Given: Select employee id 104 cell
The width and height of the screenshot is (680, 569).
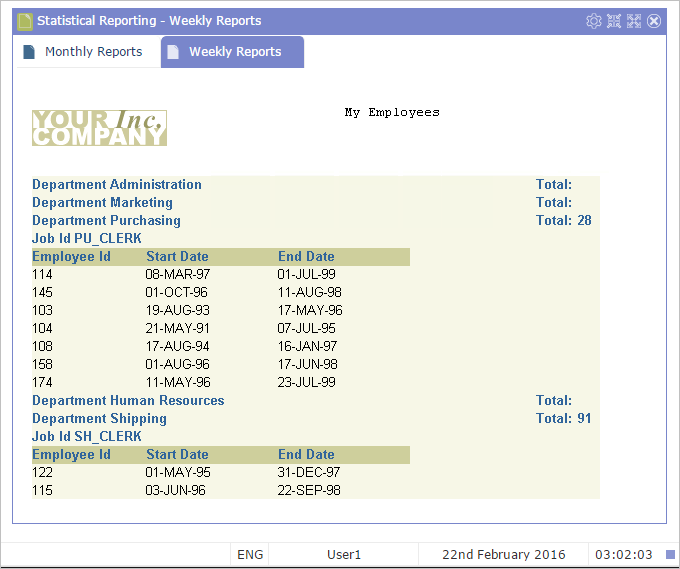Looking at the screenshot, I should (42, 328).
